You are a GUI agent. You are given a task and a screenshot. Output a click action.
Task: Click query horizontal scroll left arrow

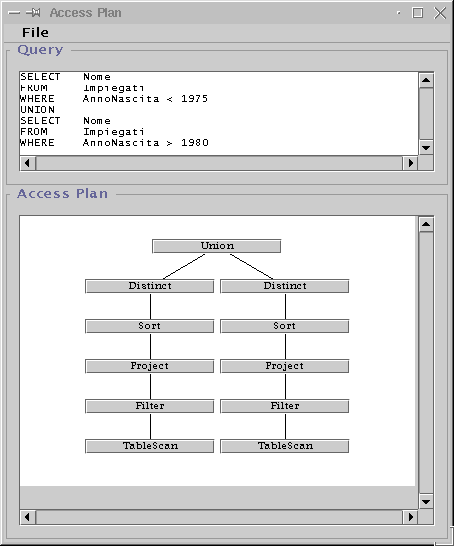(x=28, y=163)
